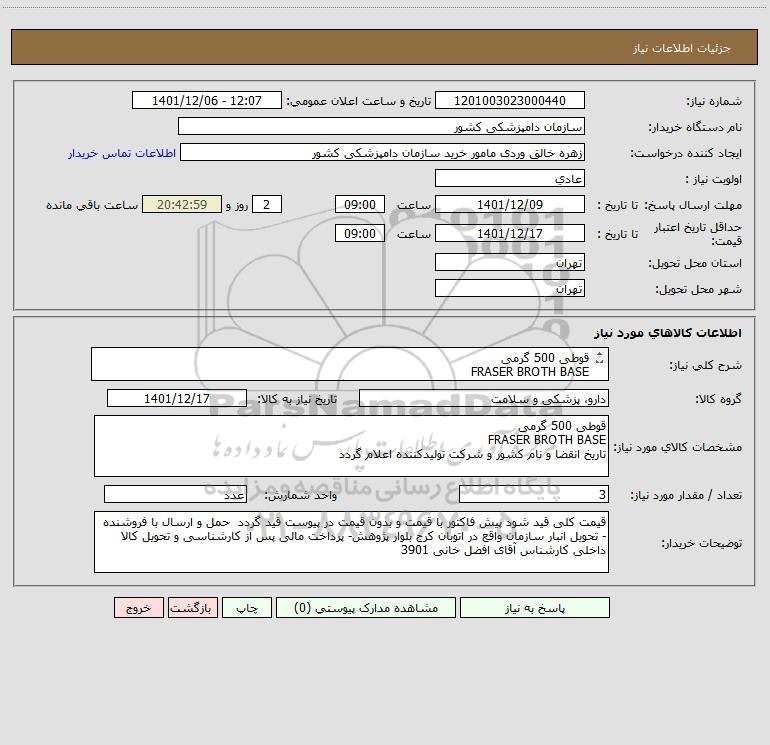Viewport: 770px width, 745px height.
Task: Click the response deadline date 1401/12/09
Action: pyautogui.click(x=510, y=204)
